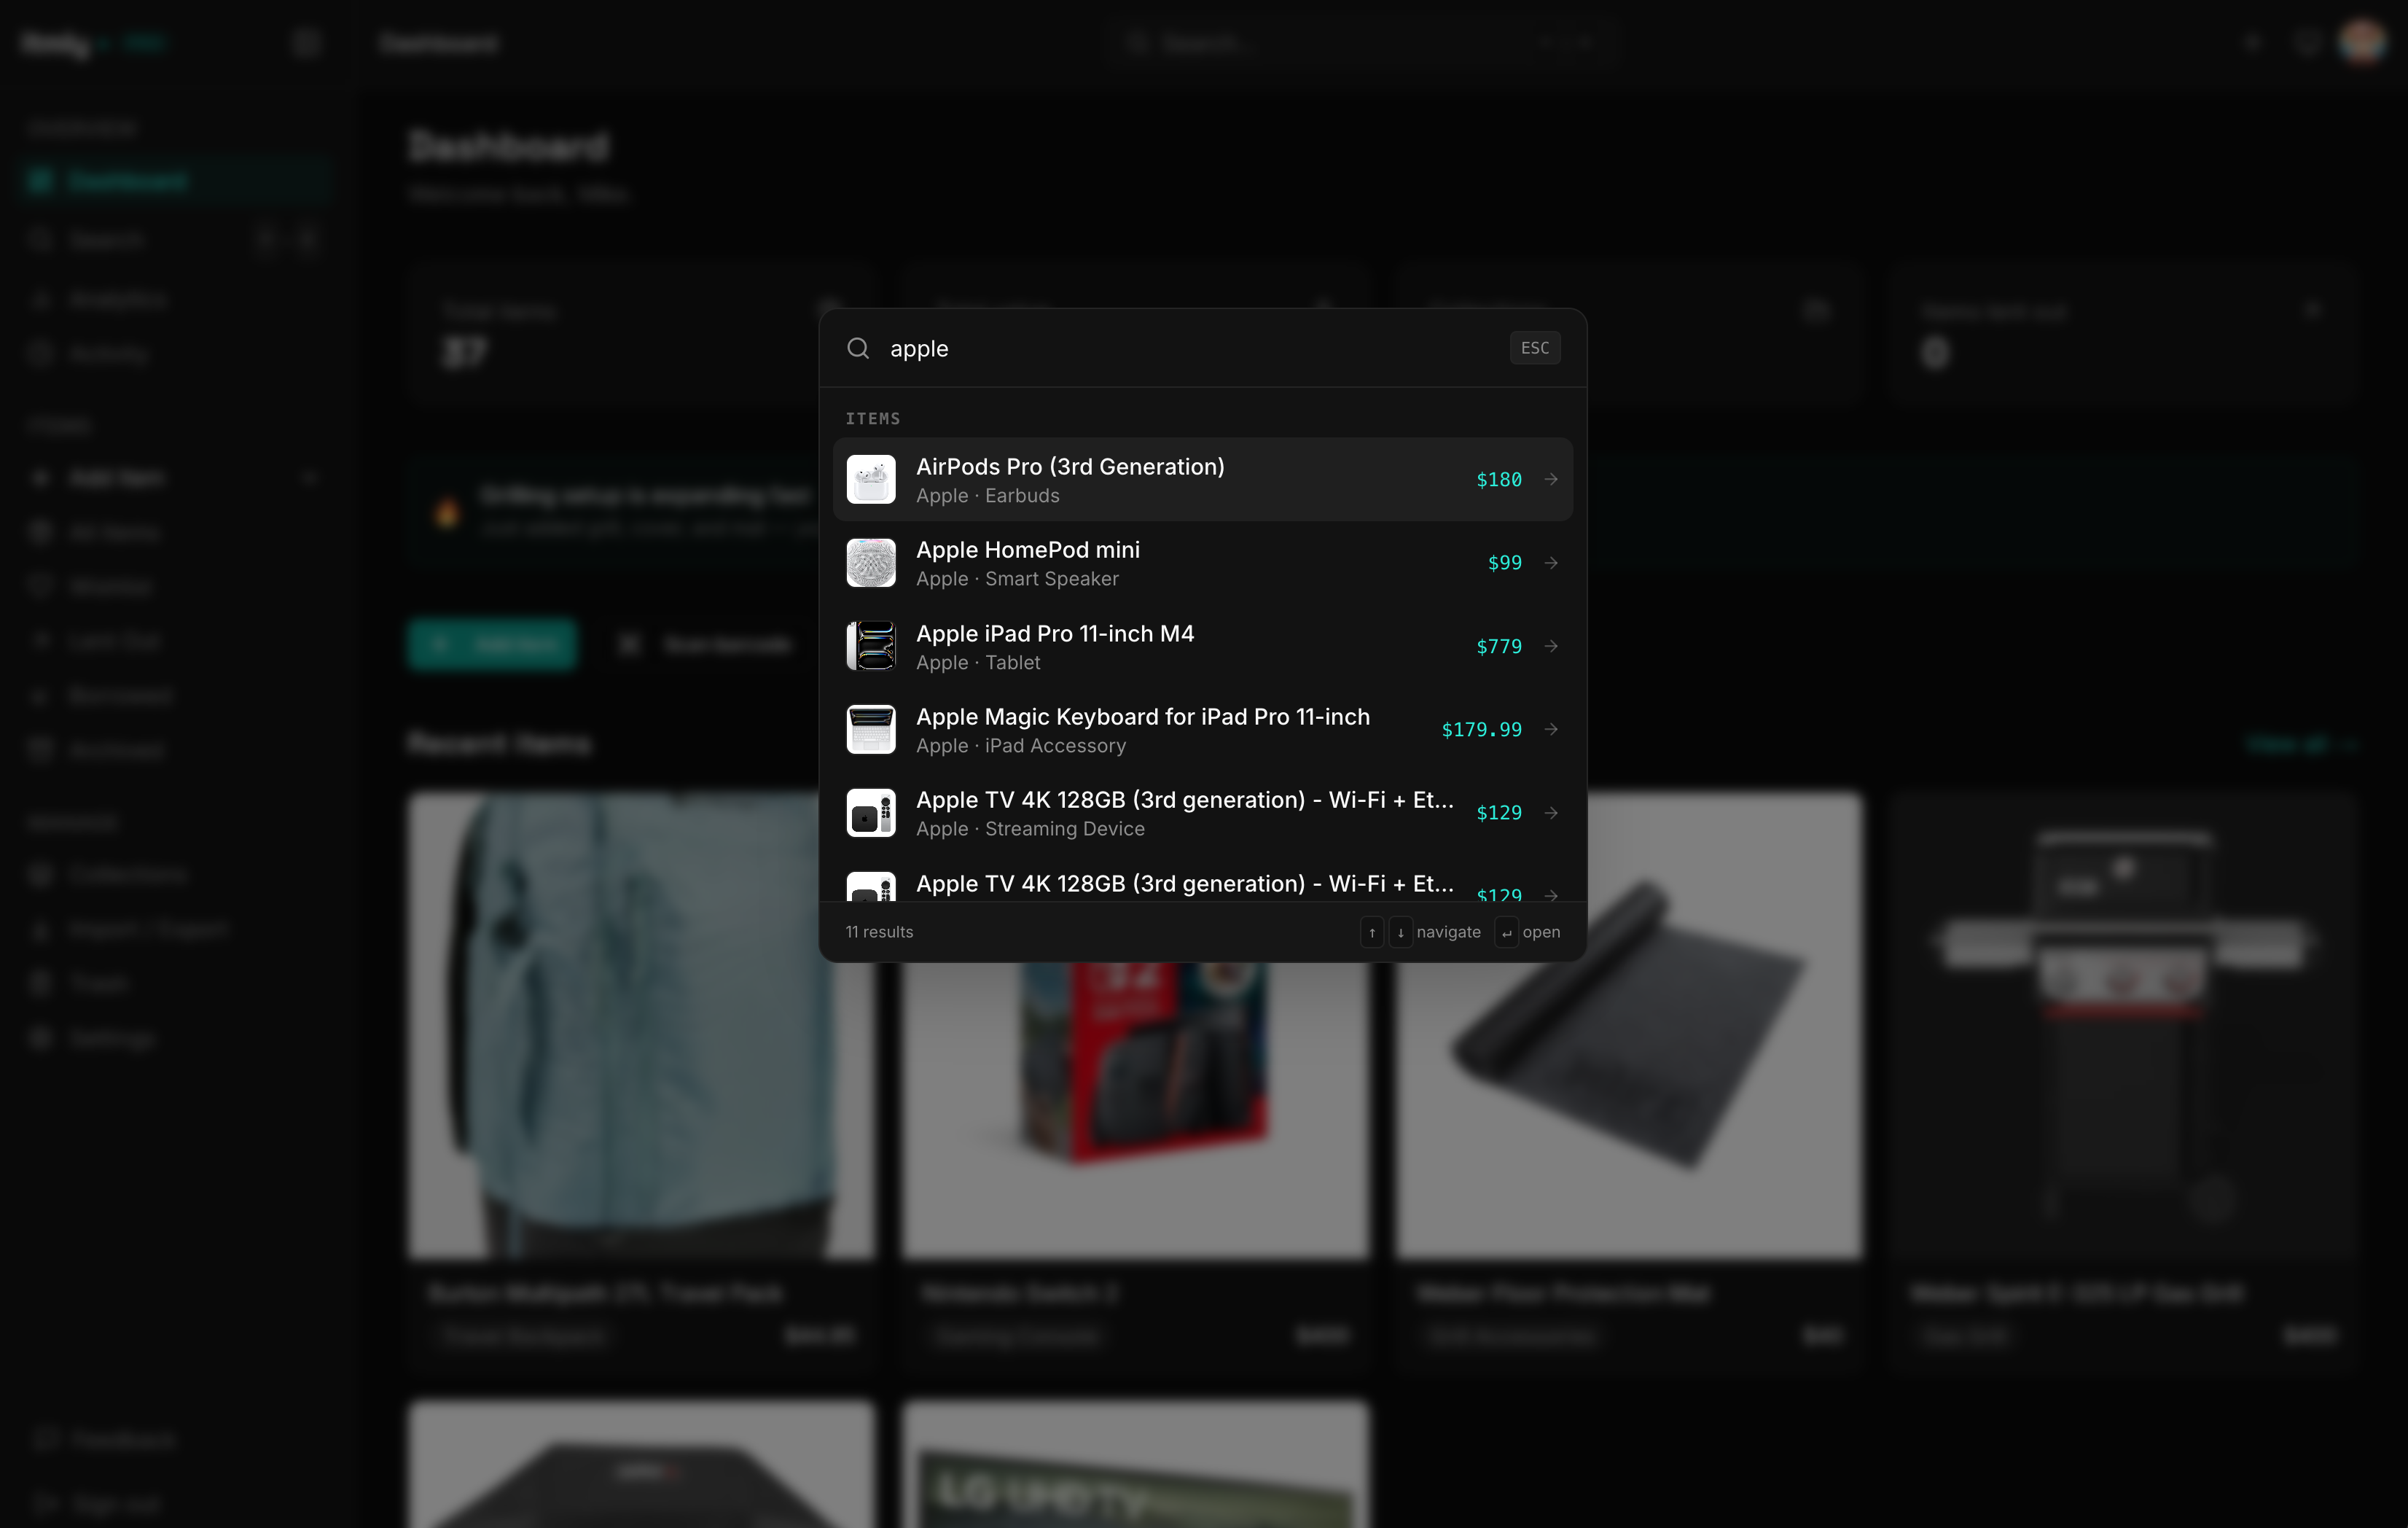Image resolution: width=2408 pixels, height=1528 pixels.
Task: Click the Magic Keyboard thumbnail image
Action: coord(870,729)
